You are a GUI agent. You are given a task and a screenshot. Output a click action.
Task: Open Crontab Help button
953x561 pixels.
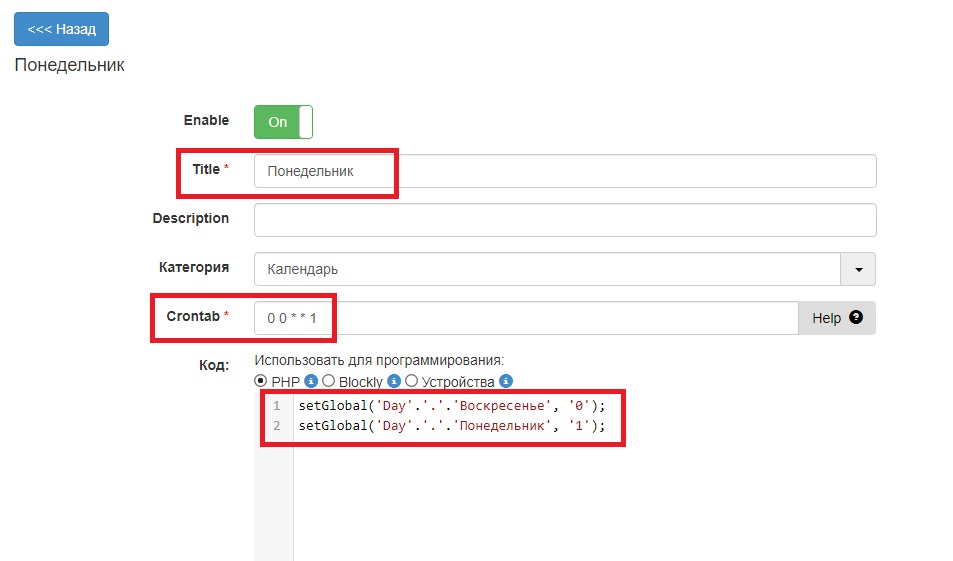tap(837, 318)
